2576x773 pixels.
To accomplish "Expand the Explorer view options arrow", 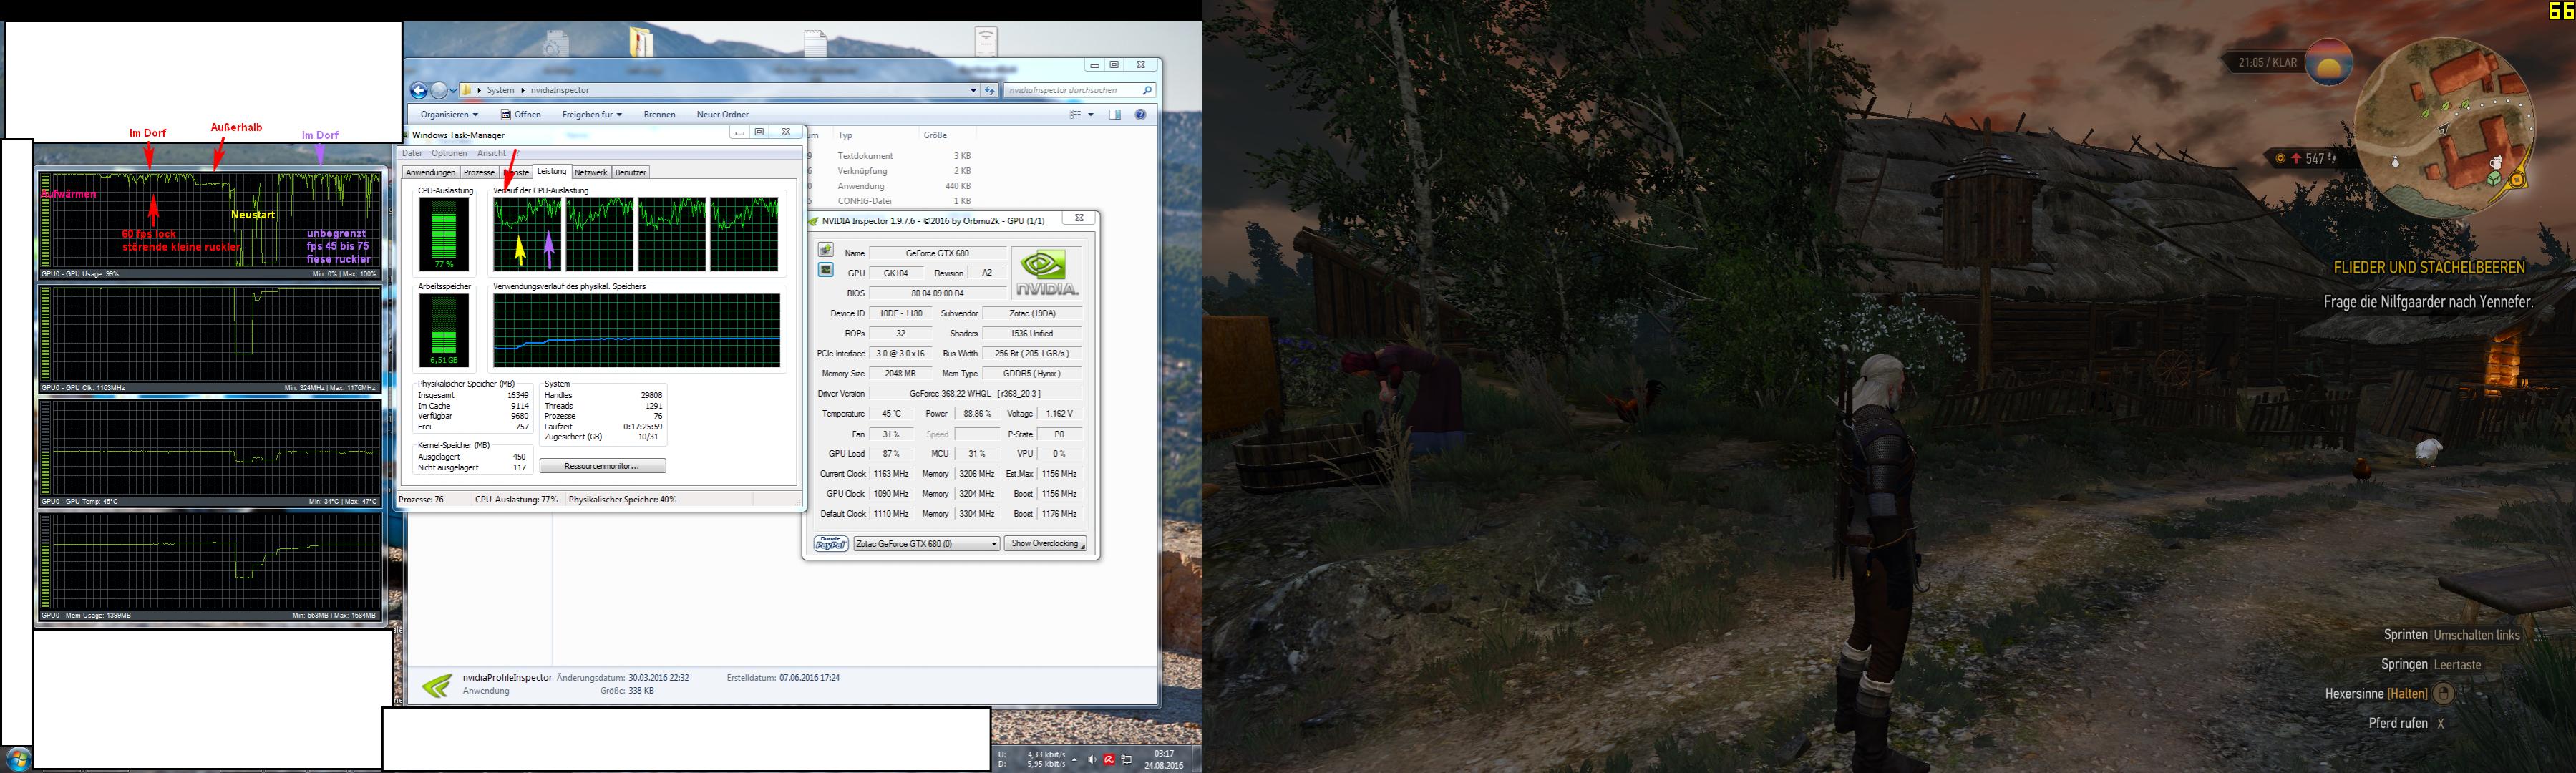I will tap(1091, 115).
